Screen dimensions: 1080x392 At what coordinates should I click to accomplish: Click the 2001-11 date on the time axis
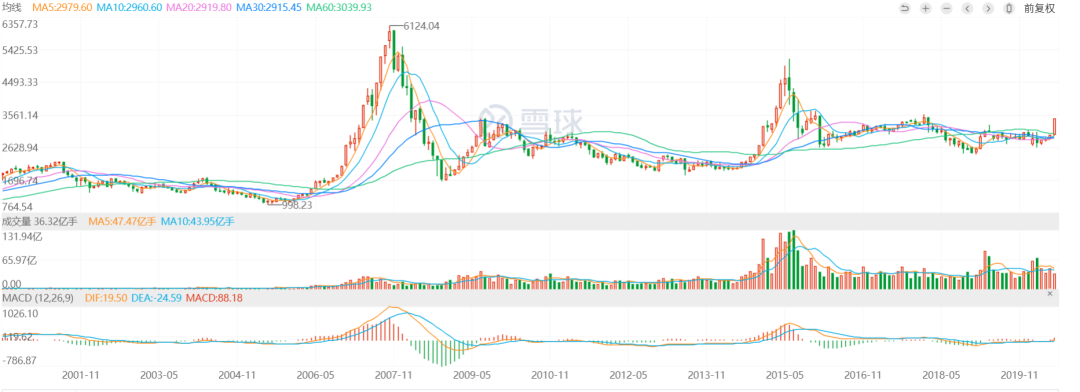(81, 376)
